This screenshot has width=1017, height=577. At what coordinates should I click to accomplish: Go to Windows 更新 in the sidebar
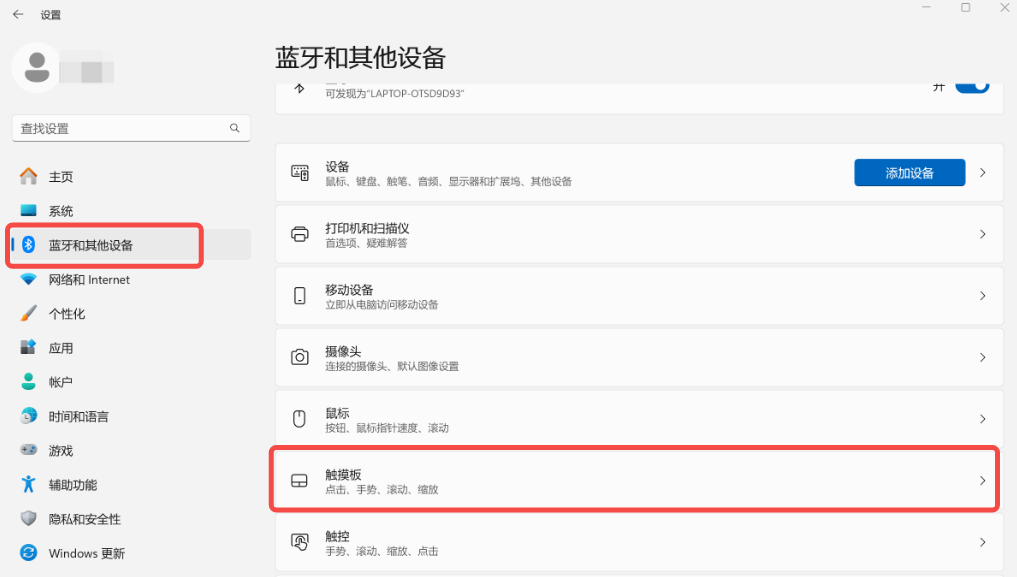click(87, 553)
